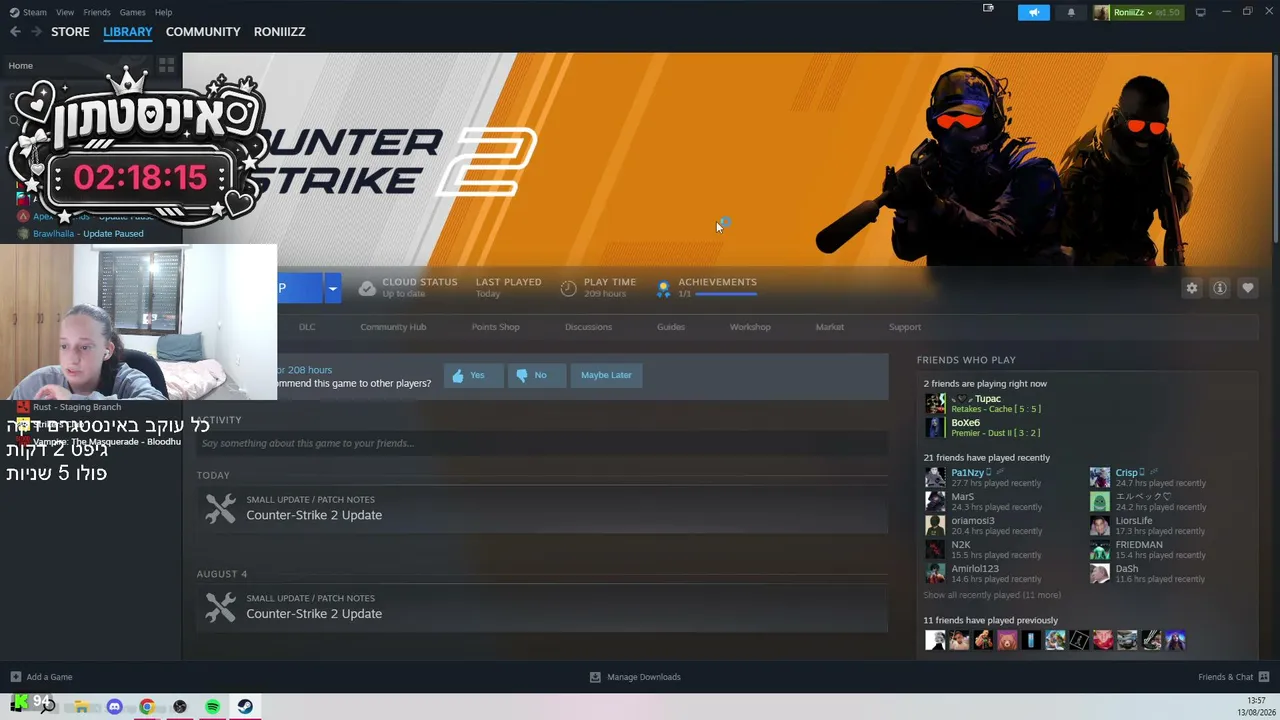Open Steam from the taskbar
The width and height of the screenshot is (1280, 720).
(245, 706)
